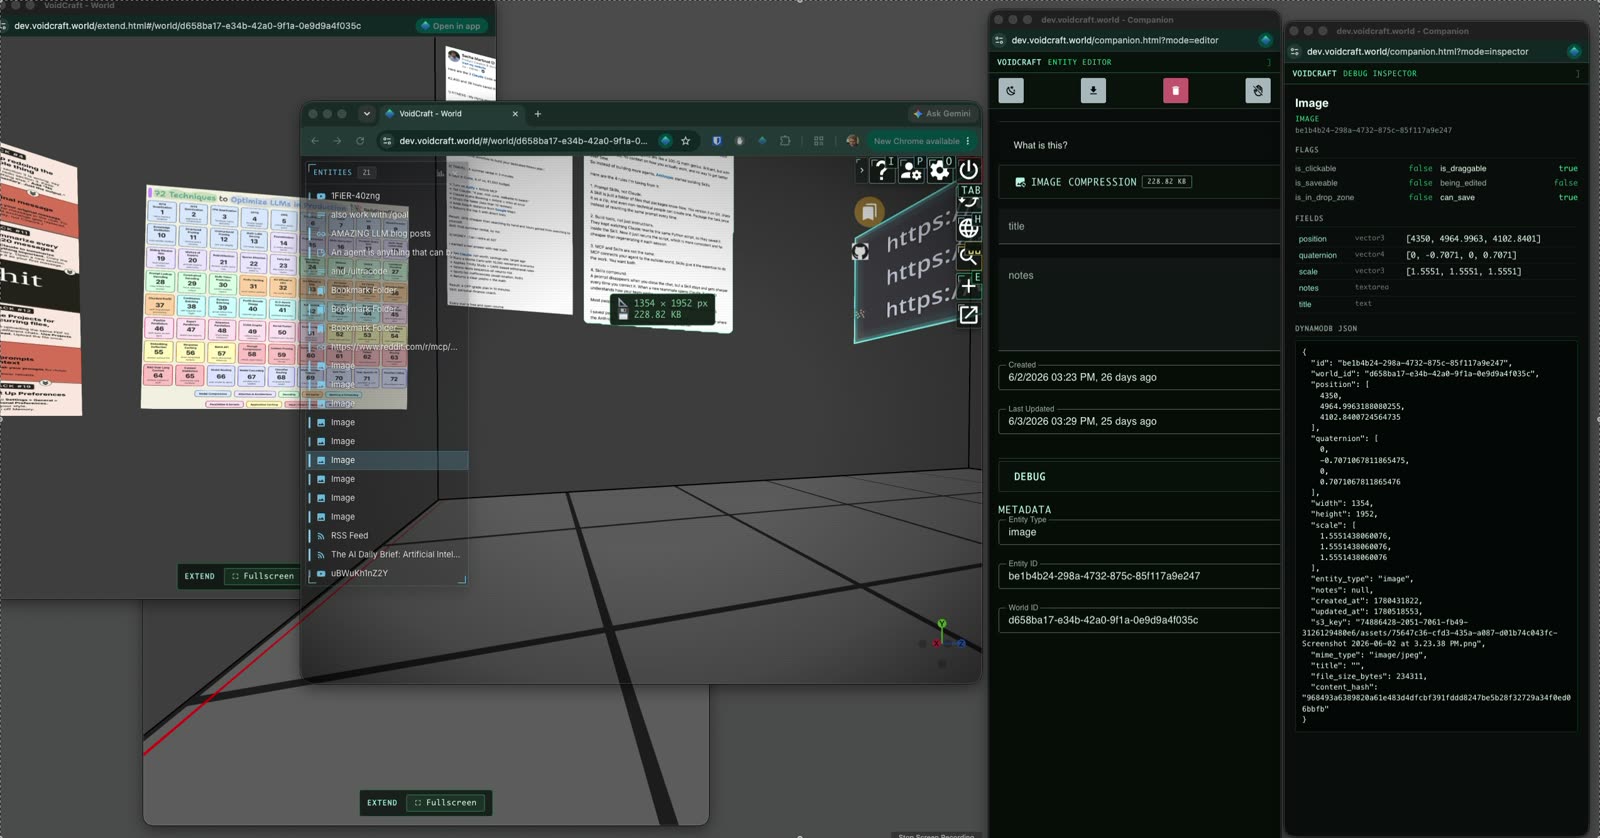This screenshot has width=1600, height=838.
Task: Click the DYNAMODB JSON heading
Action: [x=1326, y=328]
